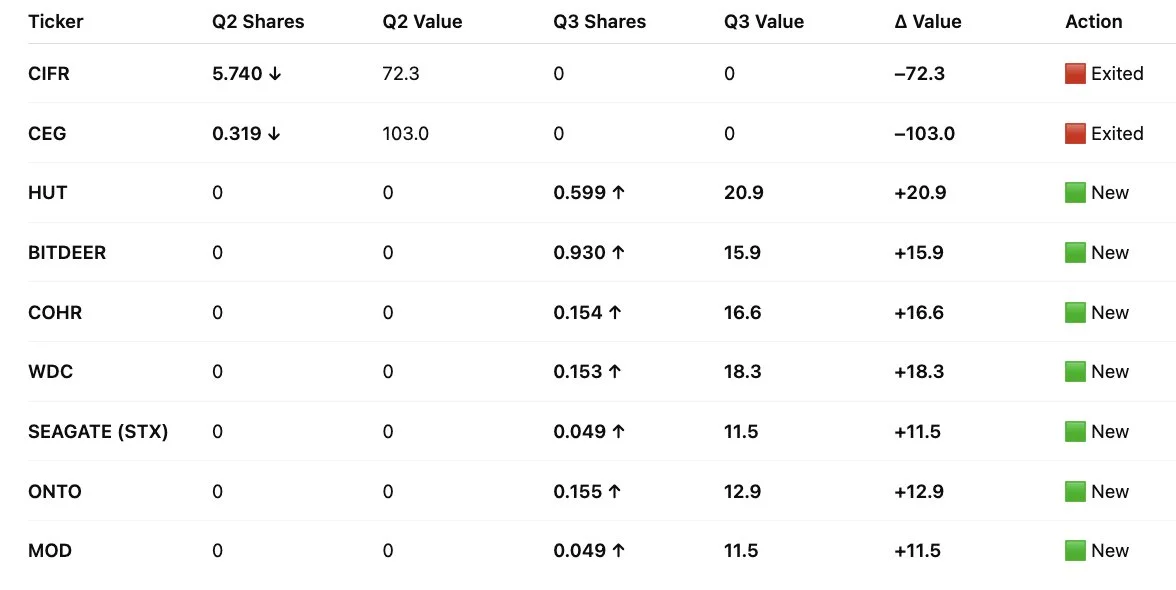Viewport: 1176px width, 590px height.
Task: Click the red square beside CIFR's Exited
Action: tap(1075, 74)
